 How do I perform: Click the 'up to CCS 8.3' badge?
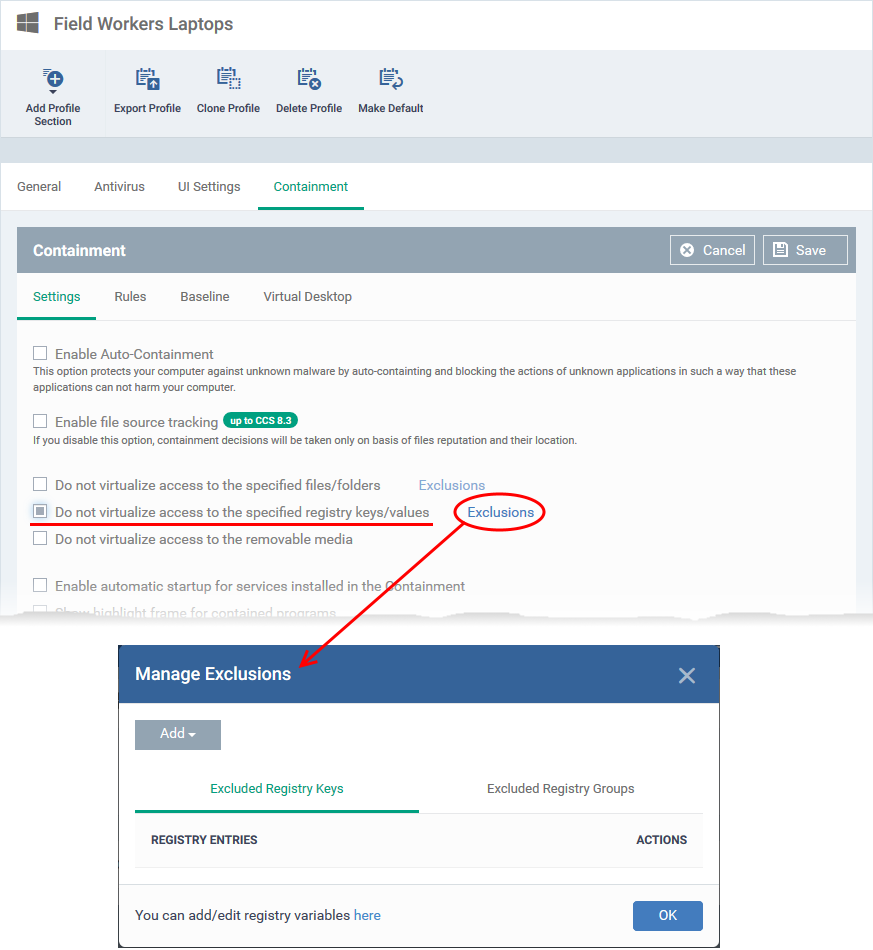point(261,420)
